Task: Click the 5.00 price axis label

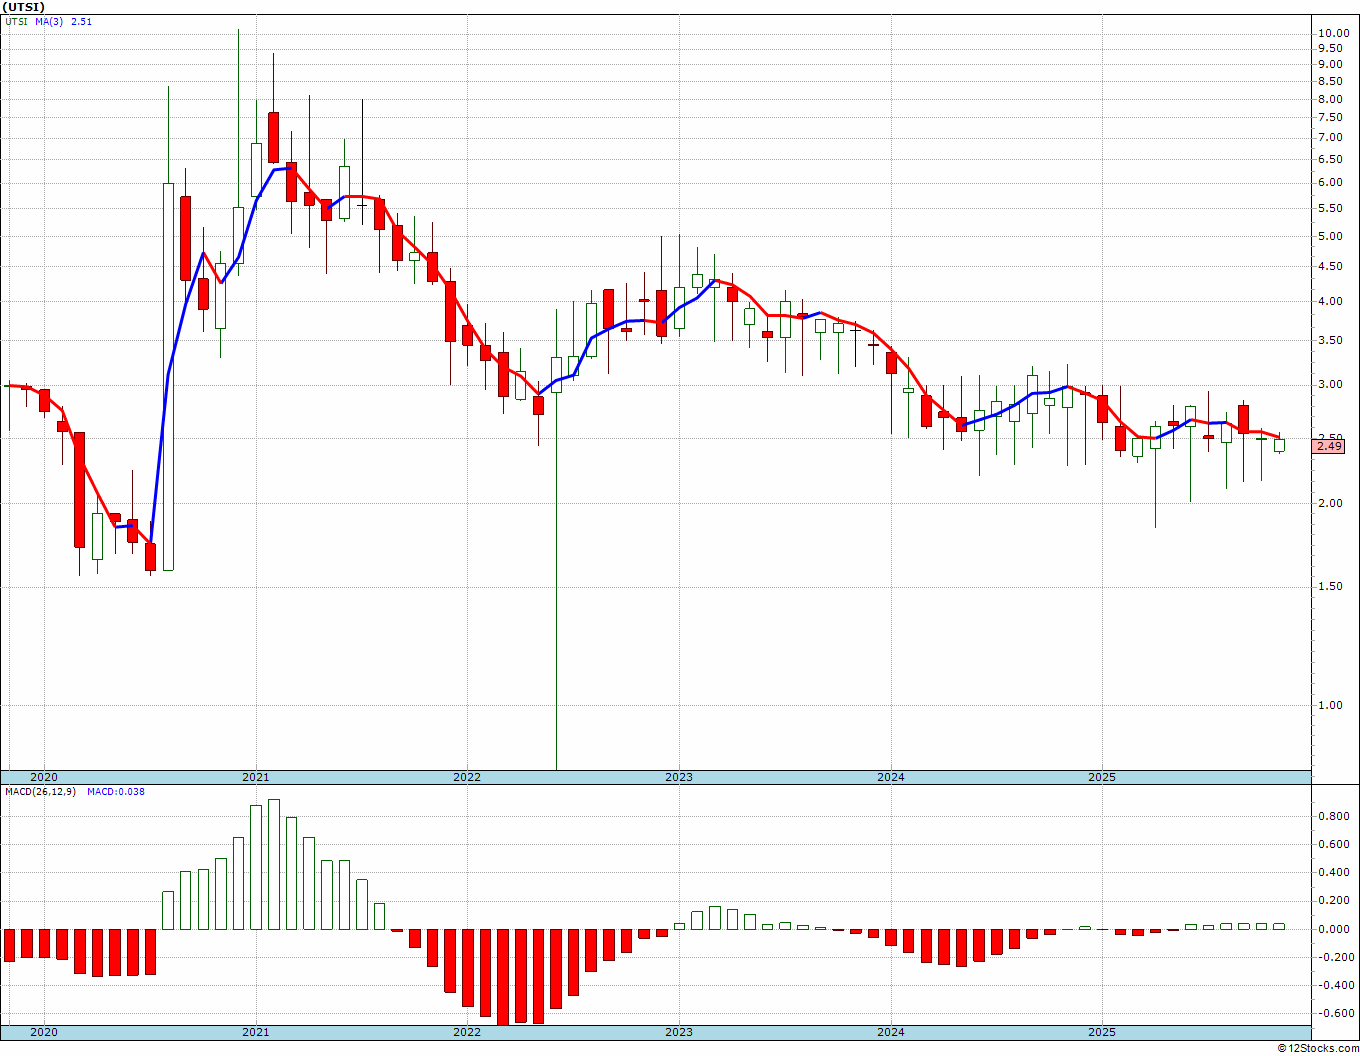Action: coord(1329,236)
